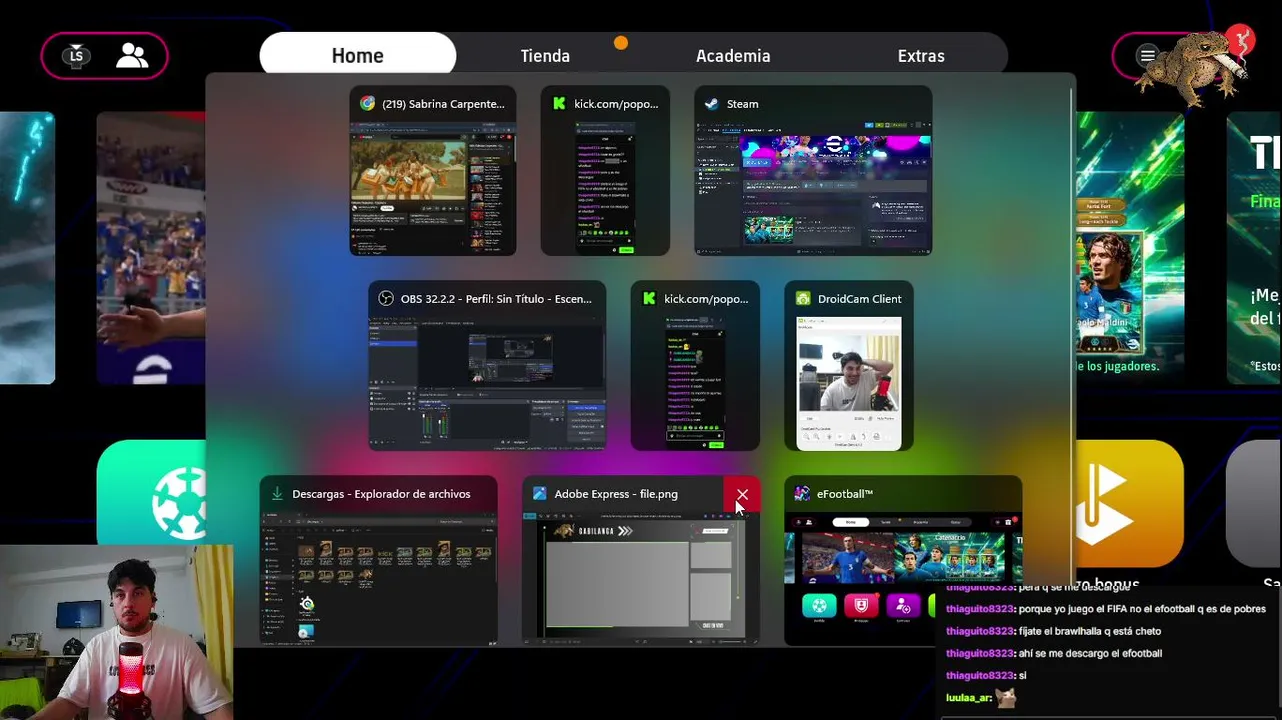The image size is (1282, 720).
Task: Click the Steam icon in the switcher
Action: [711, 104]
